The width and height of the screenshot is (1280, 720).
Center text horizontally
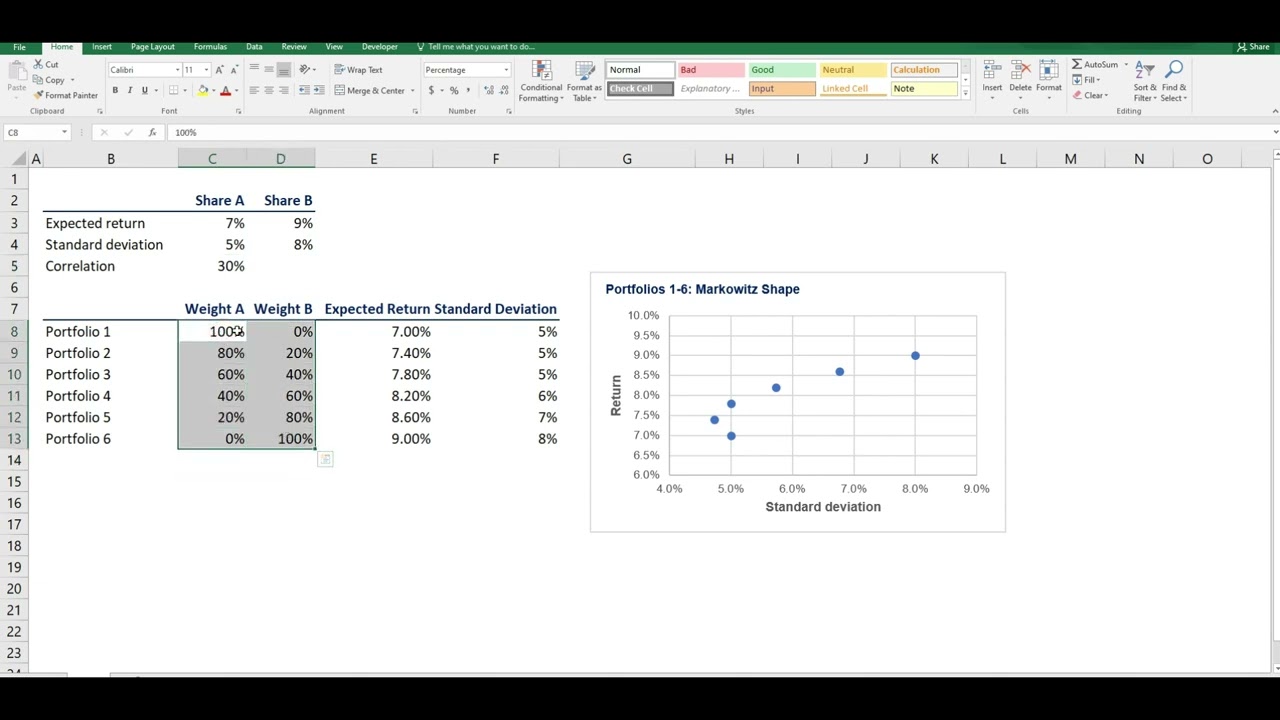click(x=269, y=91)
